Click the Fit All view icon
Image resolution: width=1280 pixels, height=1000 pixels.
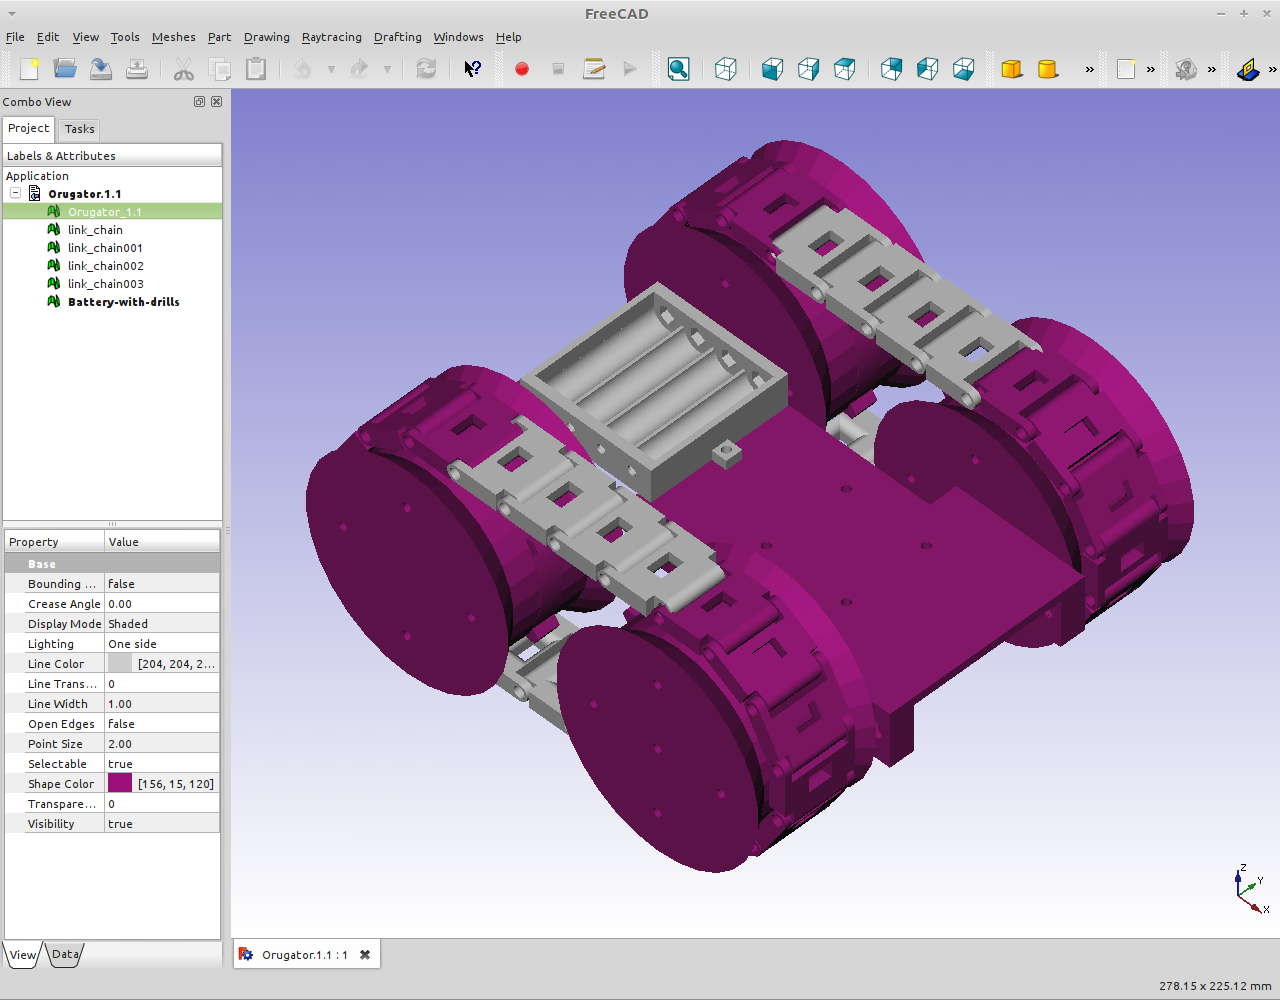click(678, 69)
